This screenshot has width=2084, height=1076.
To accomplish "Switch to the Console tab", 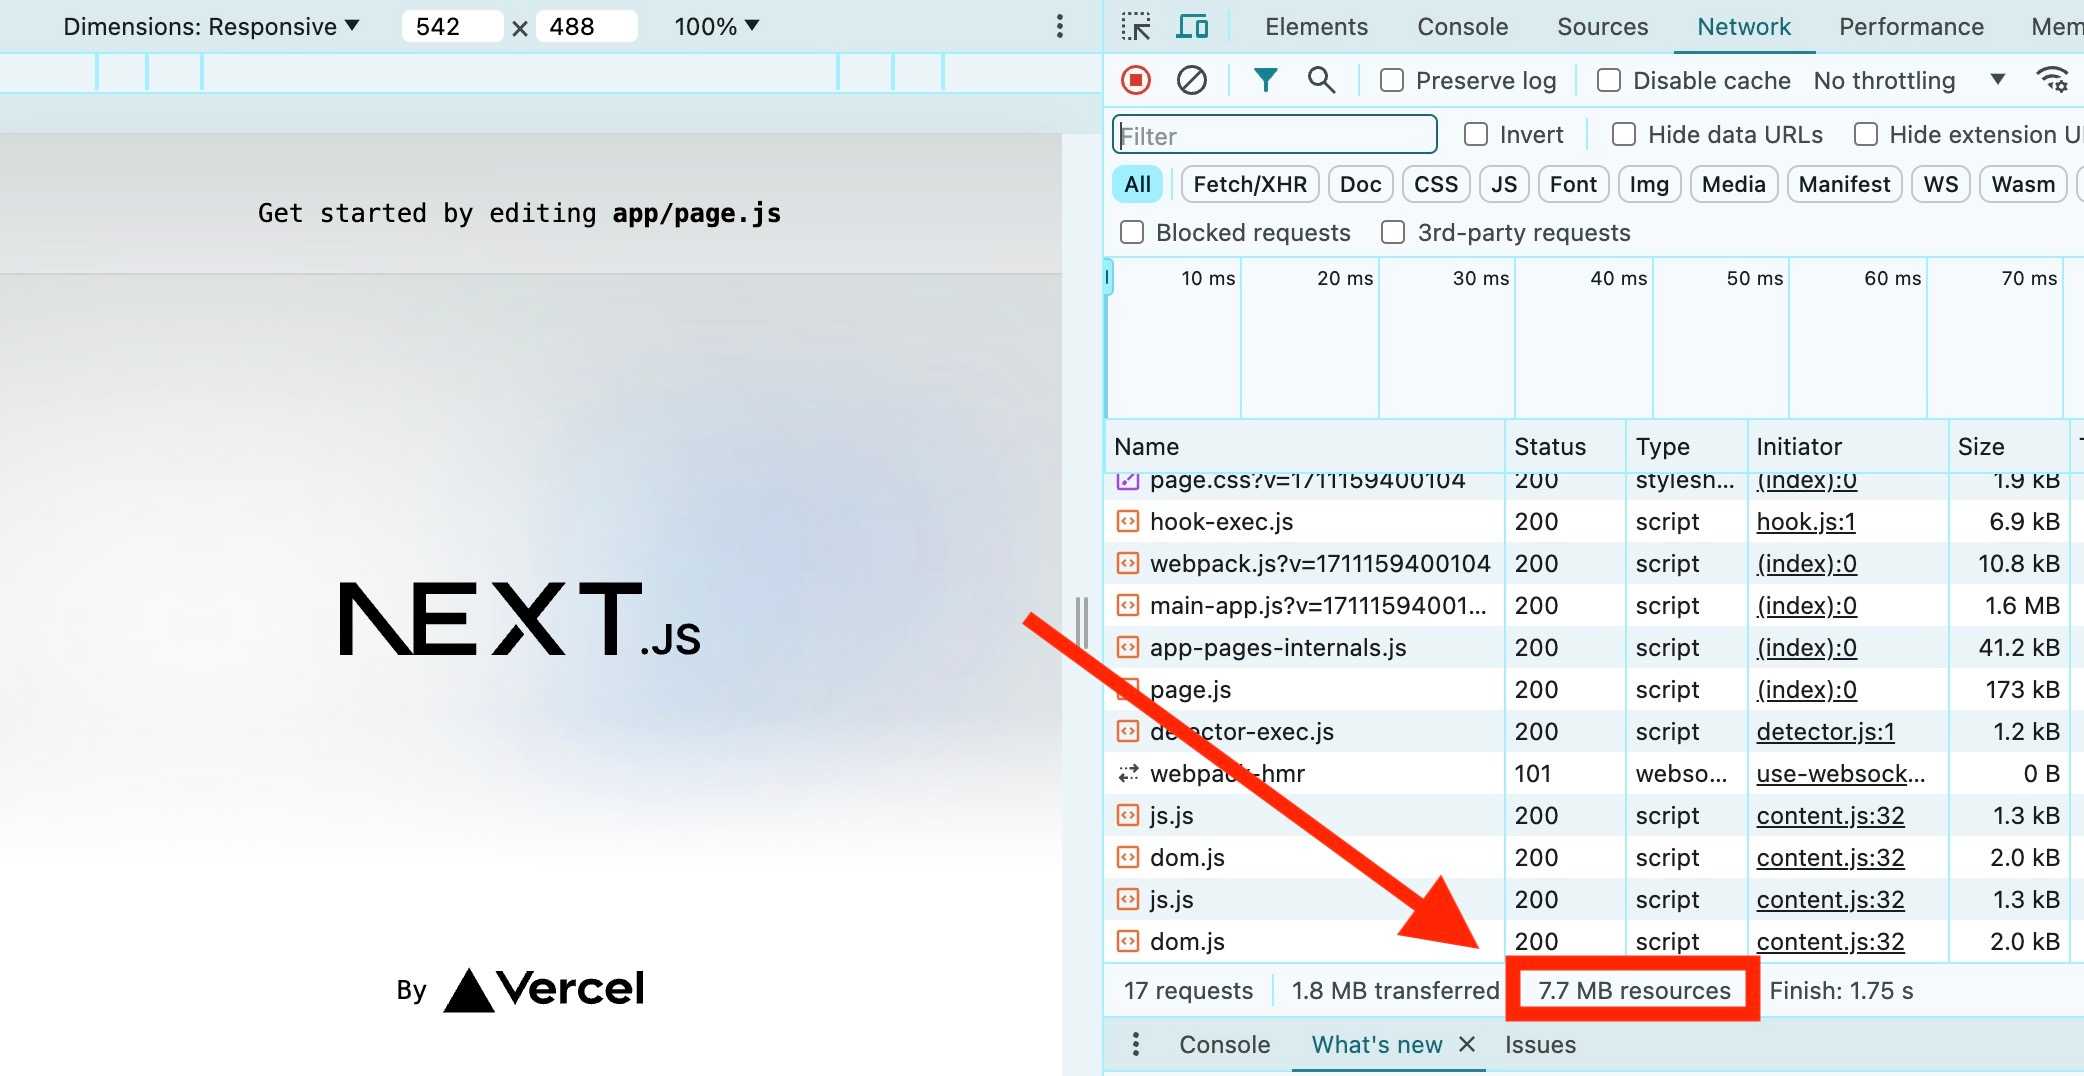I will pos(1462,27).
